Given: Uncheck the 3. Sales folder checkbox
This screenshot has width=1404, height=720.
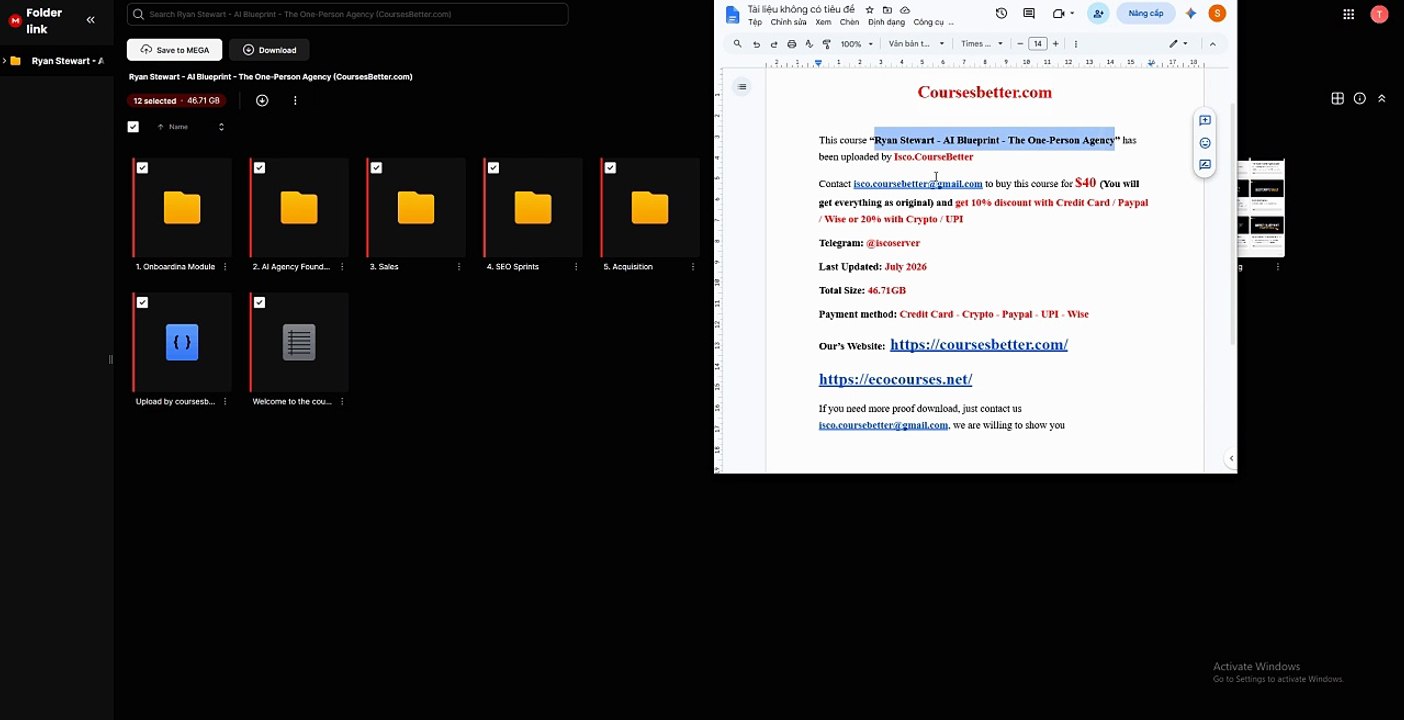Looking at the screenshot, I should point(376,168).
